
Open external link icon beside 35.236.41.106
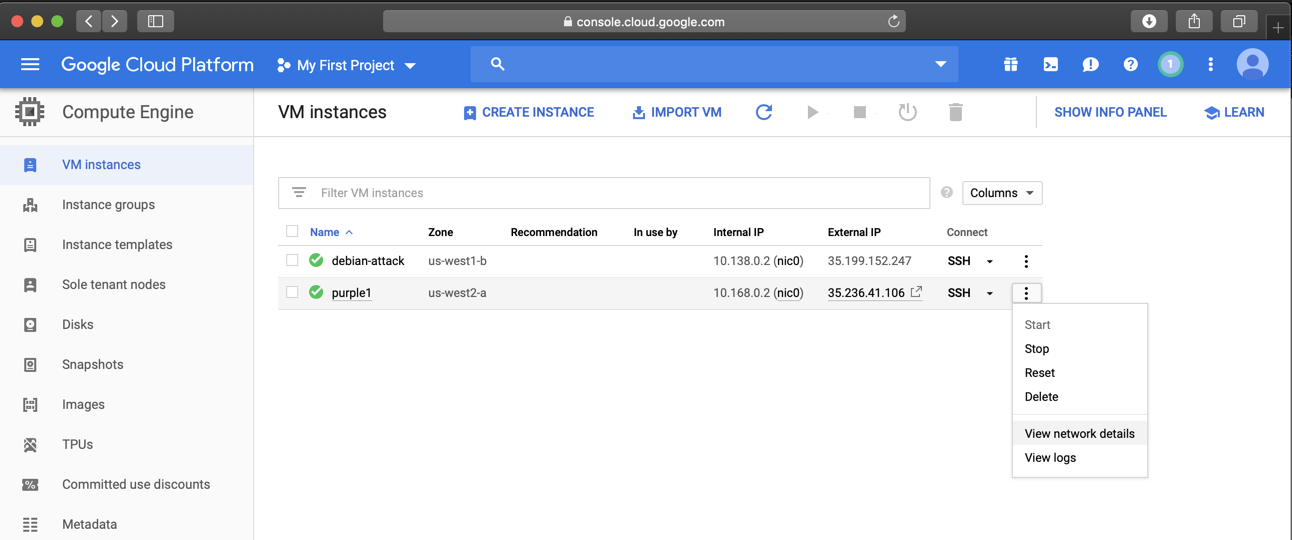[916, 292]
